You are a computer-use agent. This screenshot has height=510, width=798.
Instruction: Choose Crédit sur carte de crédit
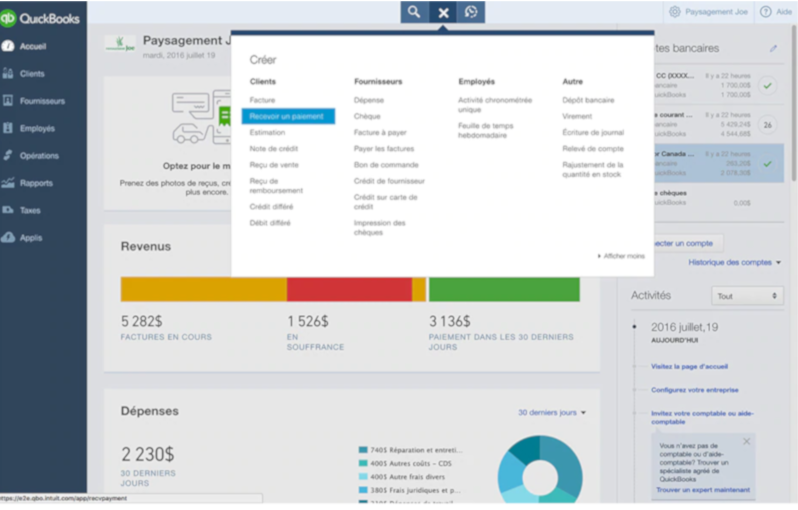pyautogui.click(x=385, y=202)
